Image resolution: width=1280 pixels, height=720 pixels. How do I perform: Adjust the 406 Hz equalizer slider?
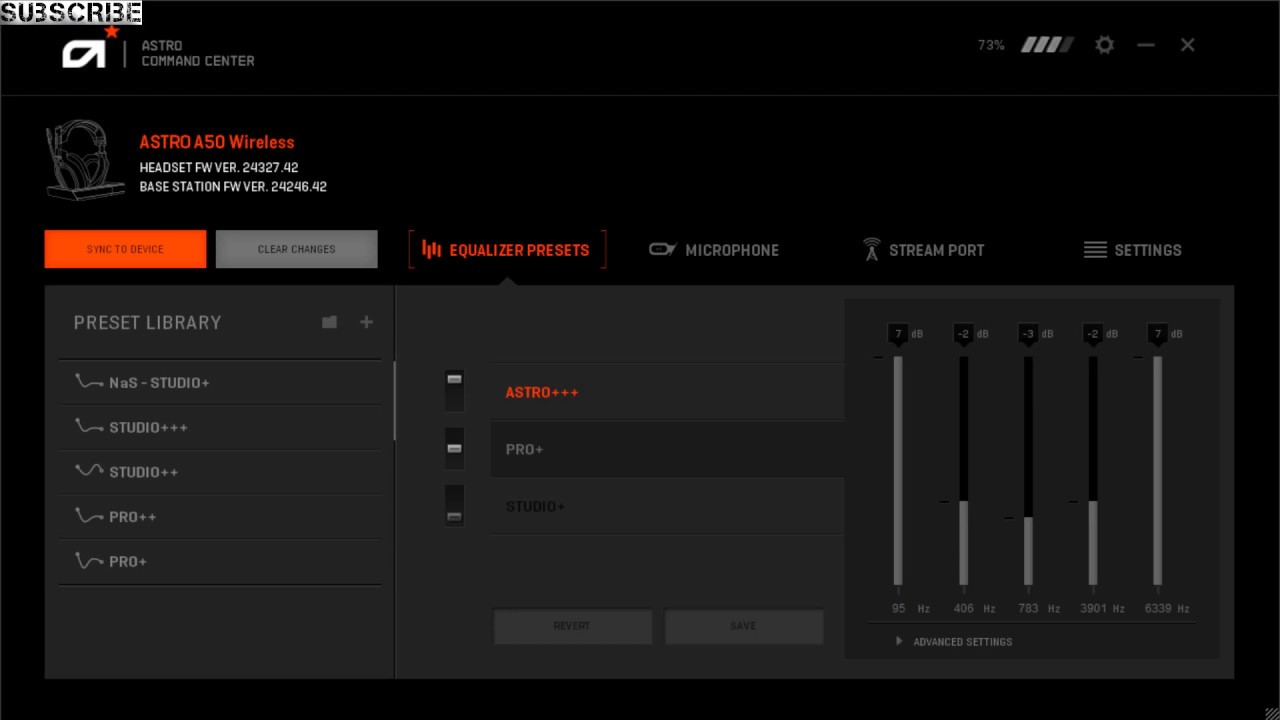click(963, 470)
